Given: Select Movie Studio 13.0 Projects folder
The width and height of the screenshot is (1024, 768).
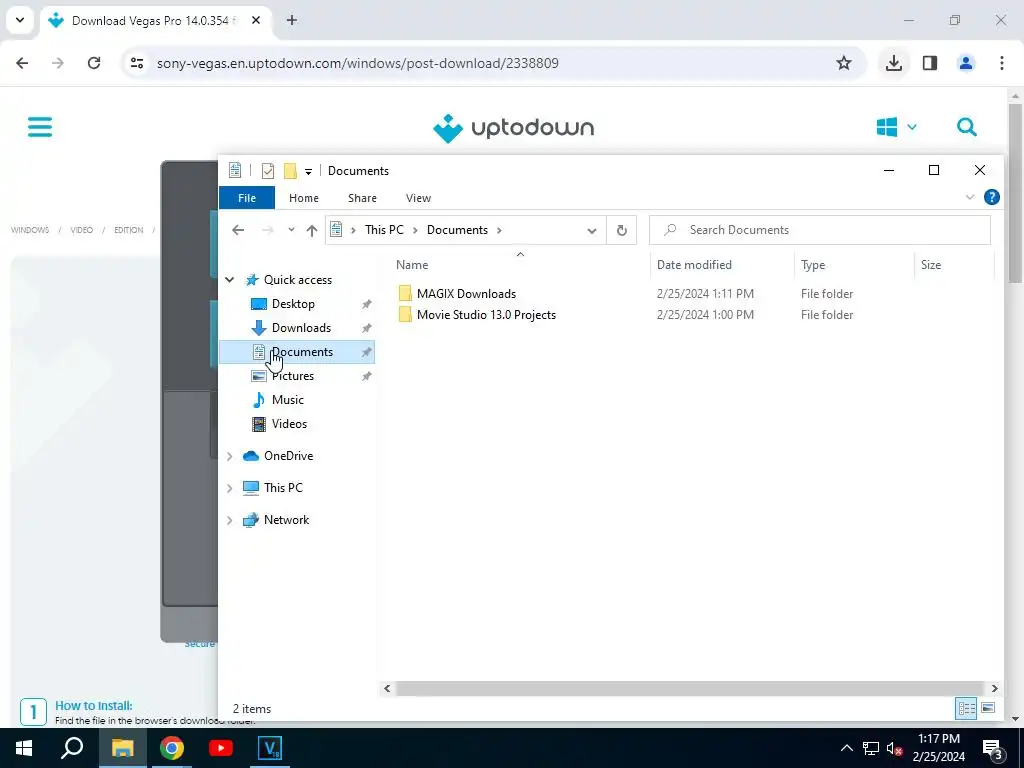Looking at the screenshot, I should coord(487,315).
